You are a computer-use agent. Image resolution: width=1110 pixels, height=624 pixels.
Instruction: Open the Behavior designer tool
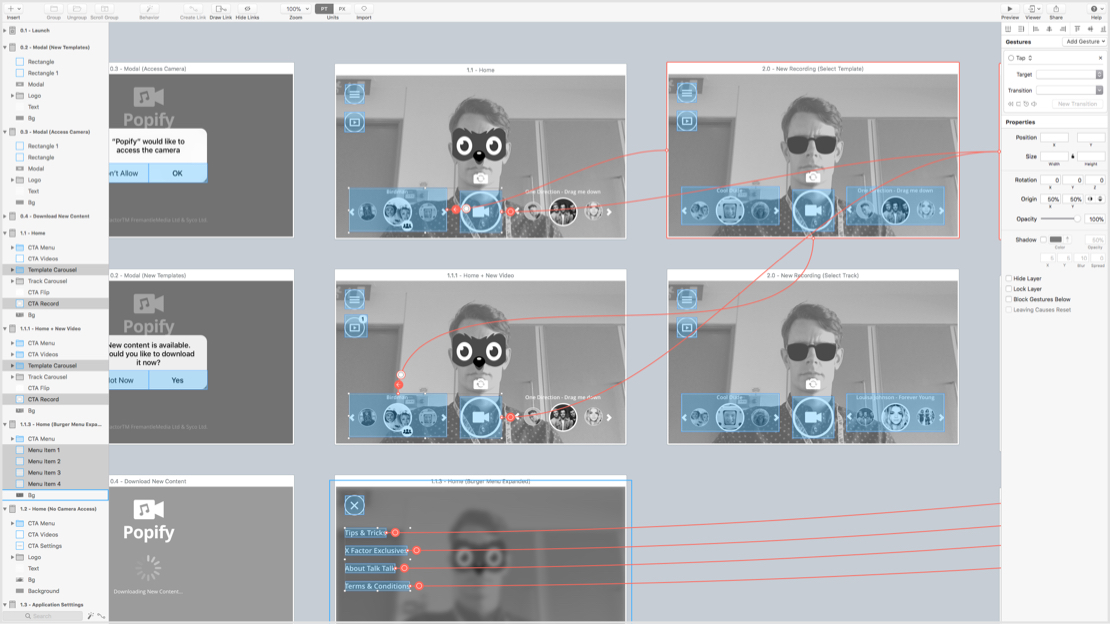click(149, 9)
